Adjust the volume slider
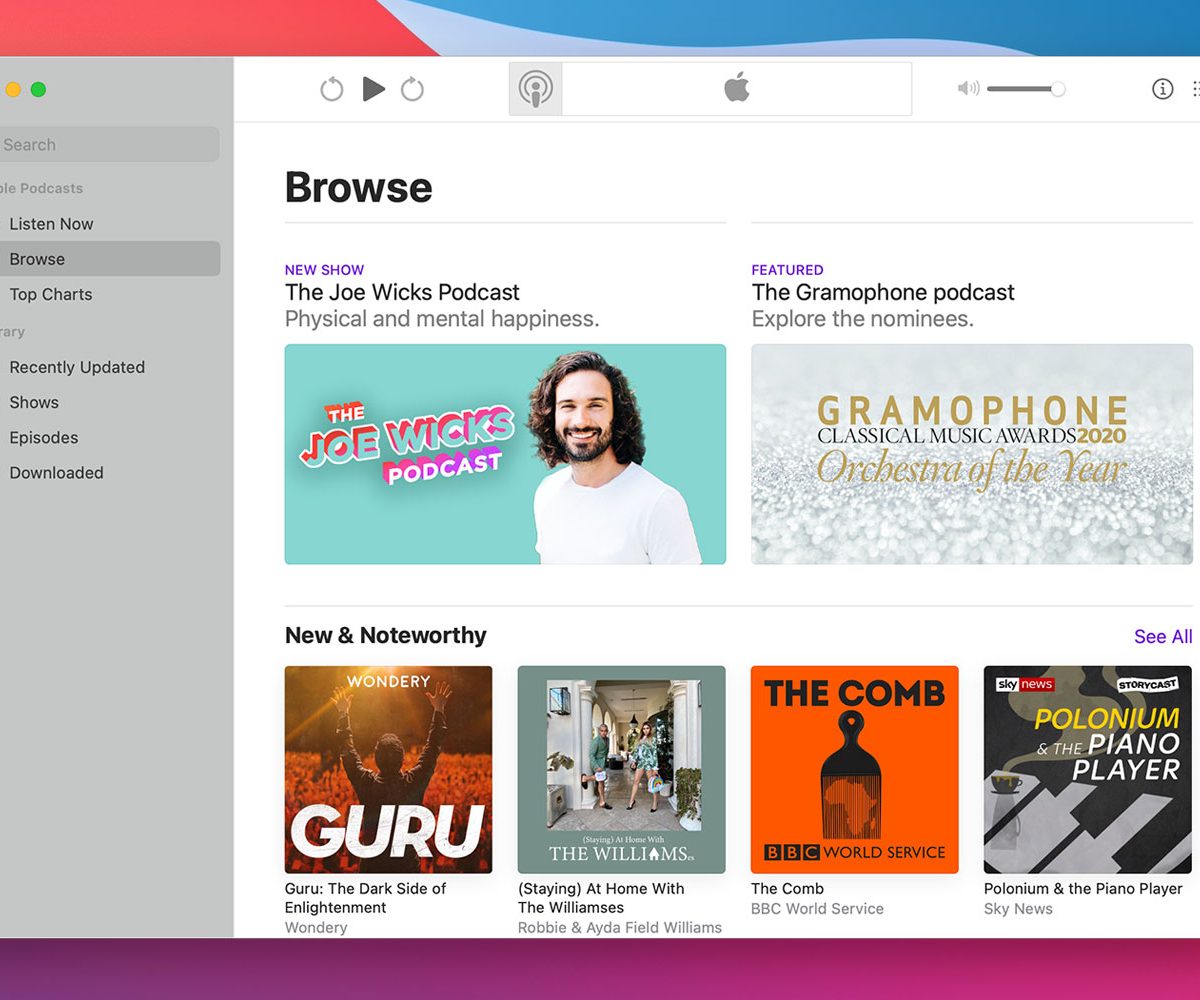This screenshot has height=1000, width=1200. pos(1026,89)
